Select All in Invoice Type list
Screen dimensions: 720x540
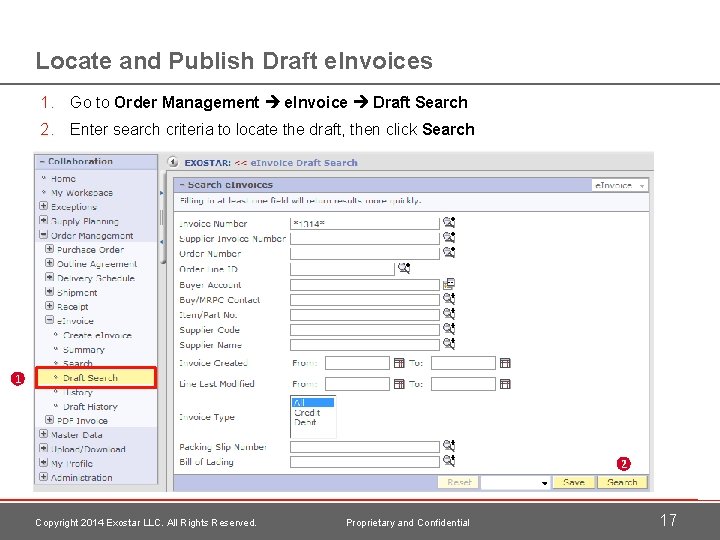(x=313, y=403)
